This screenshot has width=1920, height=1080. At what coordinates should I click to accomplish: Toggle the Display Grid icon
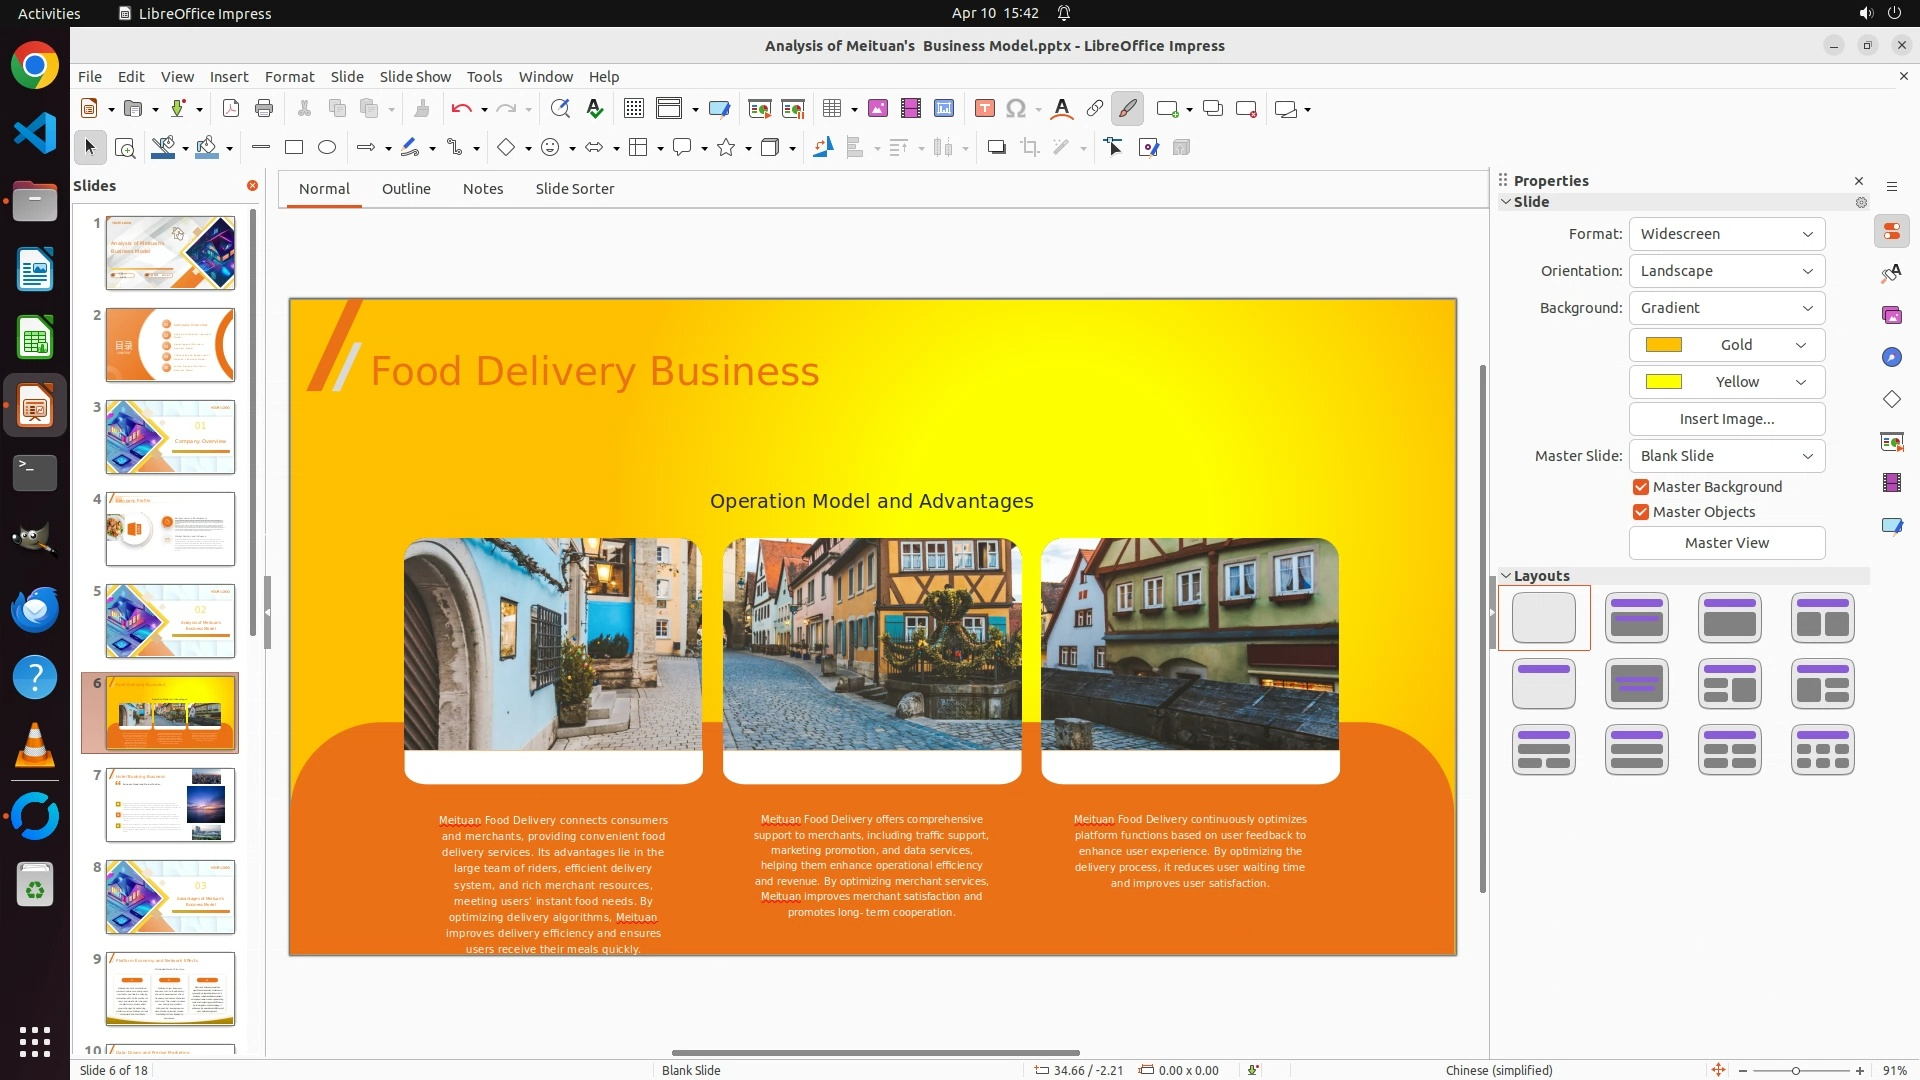(634, 109)
